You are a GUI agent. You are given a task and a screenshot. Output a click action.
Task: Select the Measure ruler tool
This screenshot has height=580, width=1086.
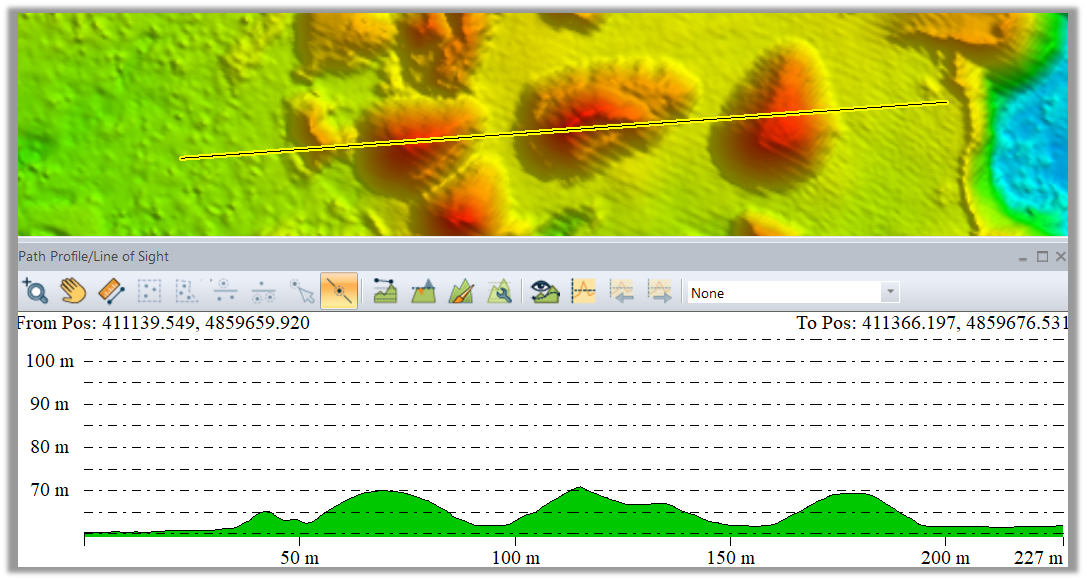click(111, 291)
